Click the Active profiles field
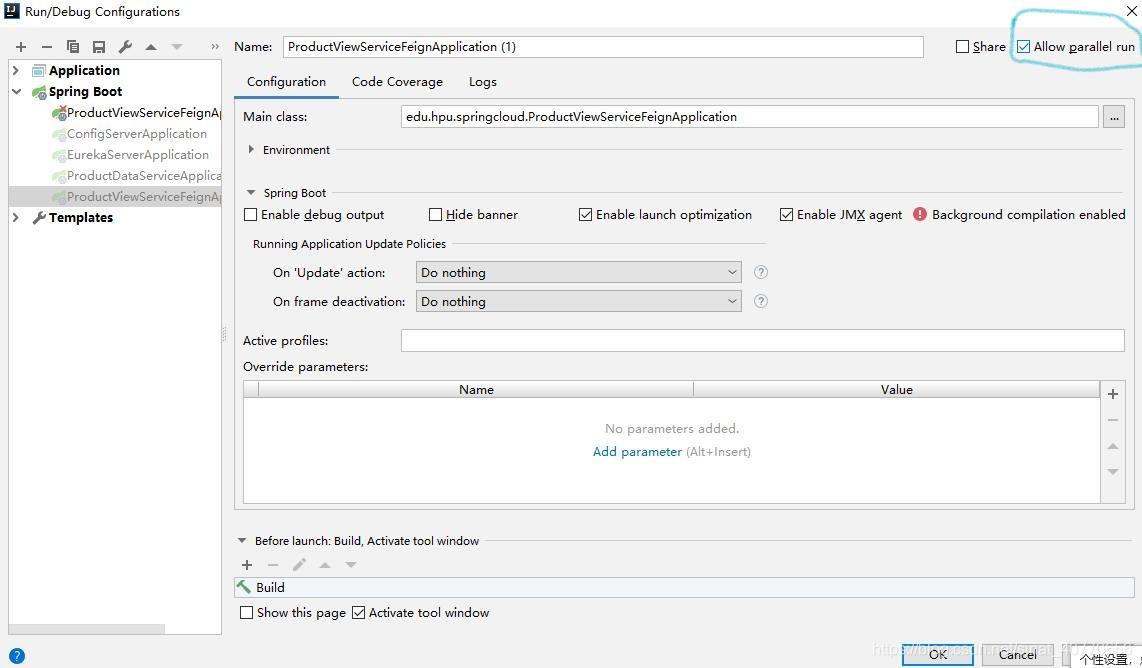The height and width of the screenshot is (668, 1142). click(763, 340)
